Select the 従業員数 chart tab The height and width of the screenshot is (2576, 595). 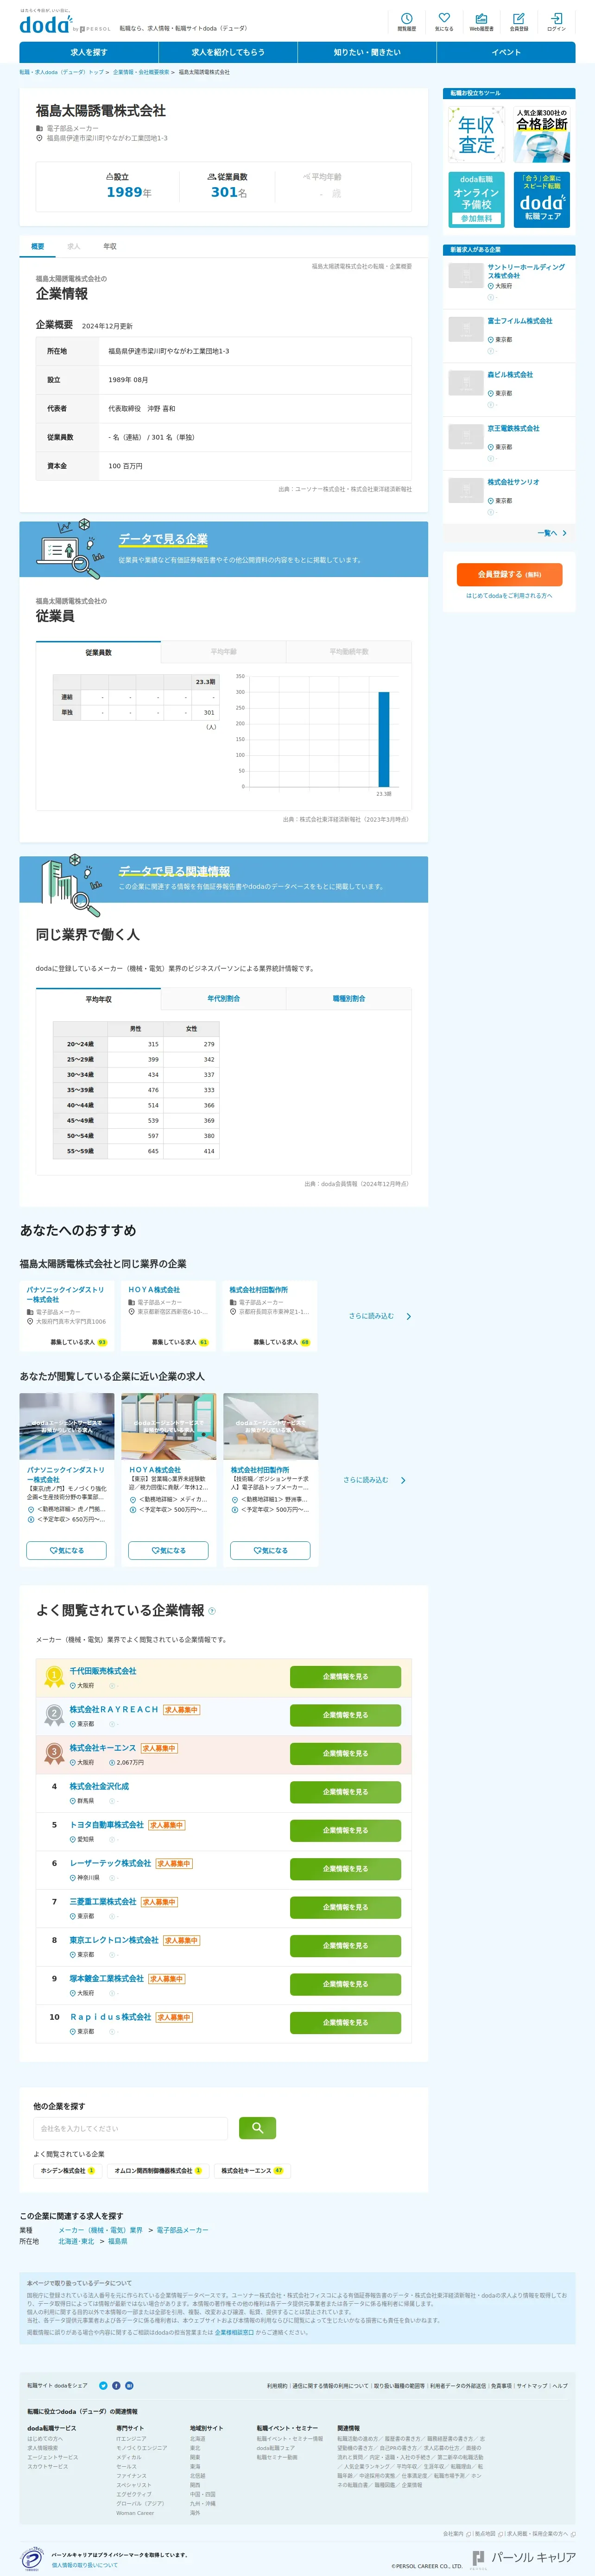pos(98,652)
